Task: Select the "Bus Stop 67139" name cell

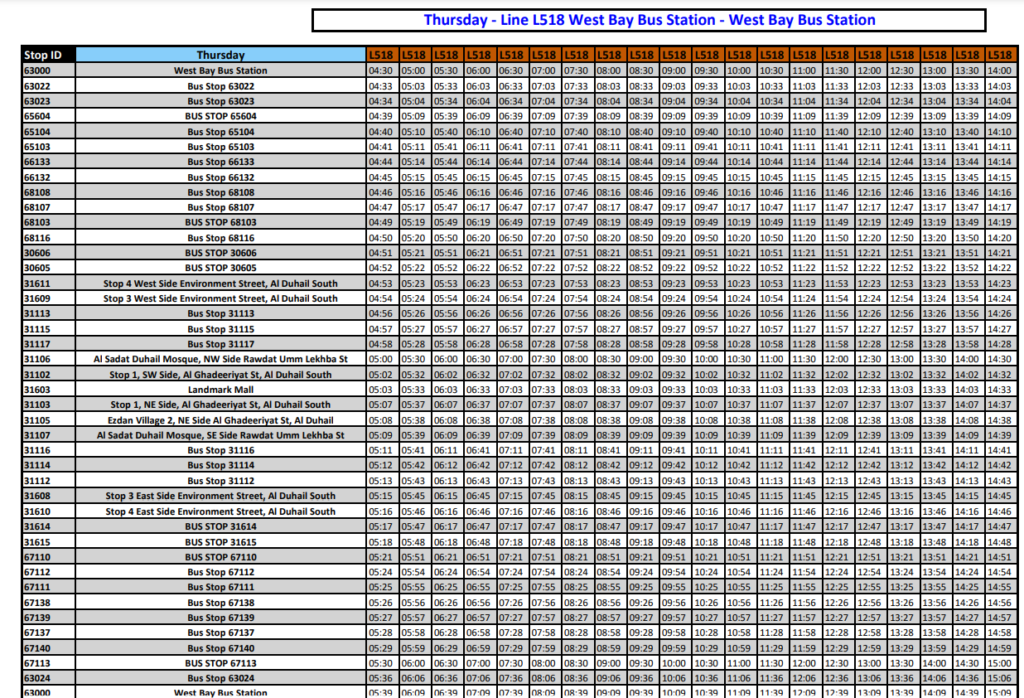Action: pos(220,617)
